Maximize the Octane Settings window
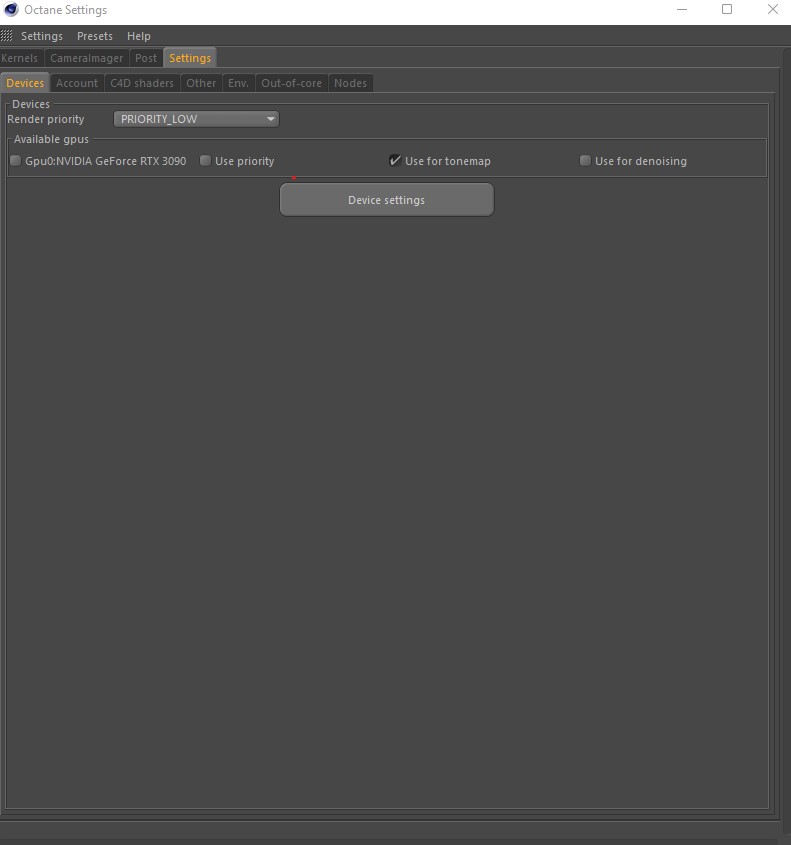791x845 pixels. click(727, 9)
